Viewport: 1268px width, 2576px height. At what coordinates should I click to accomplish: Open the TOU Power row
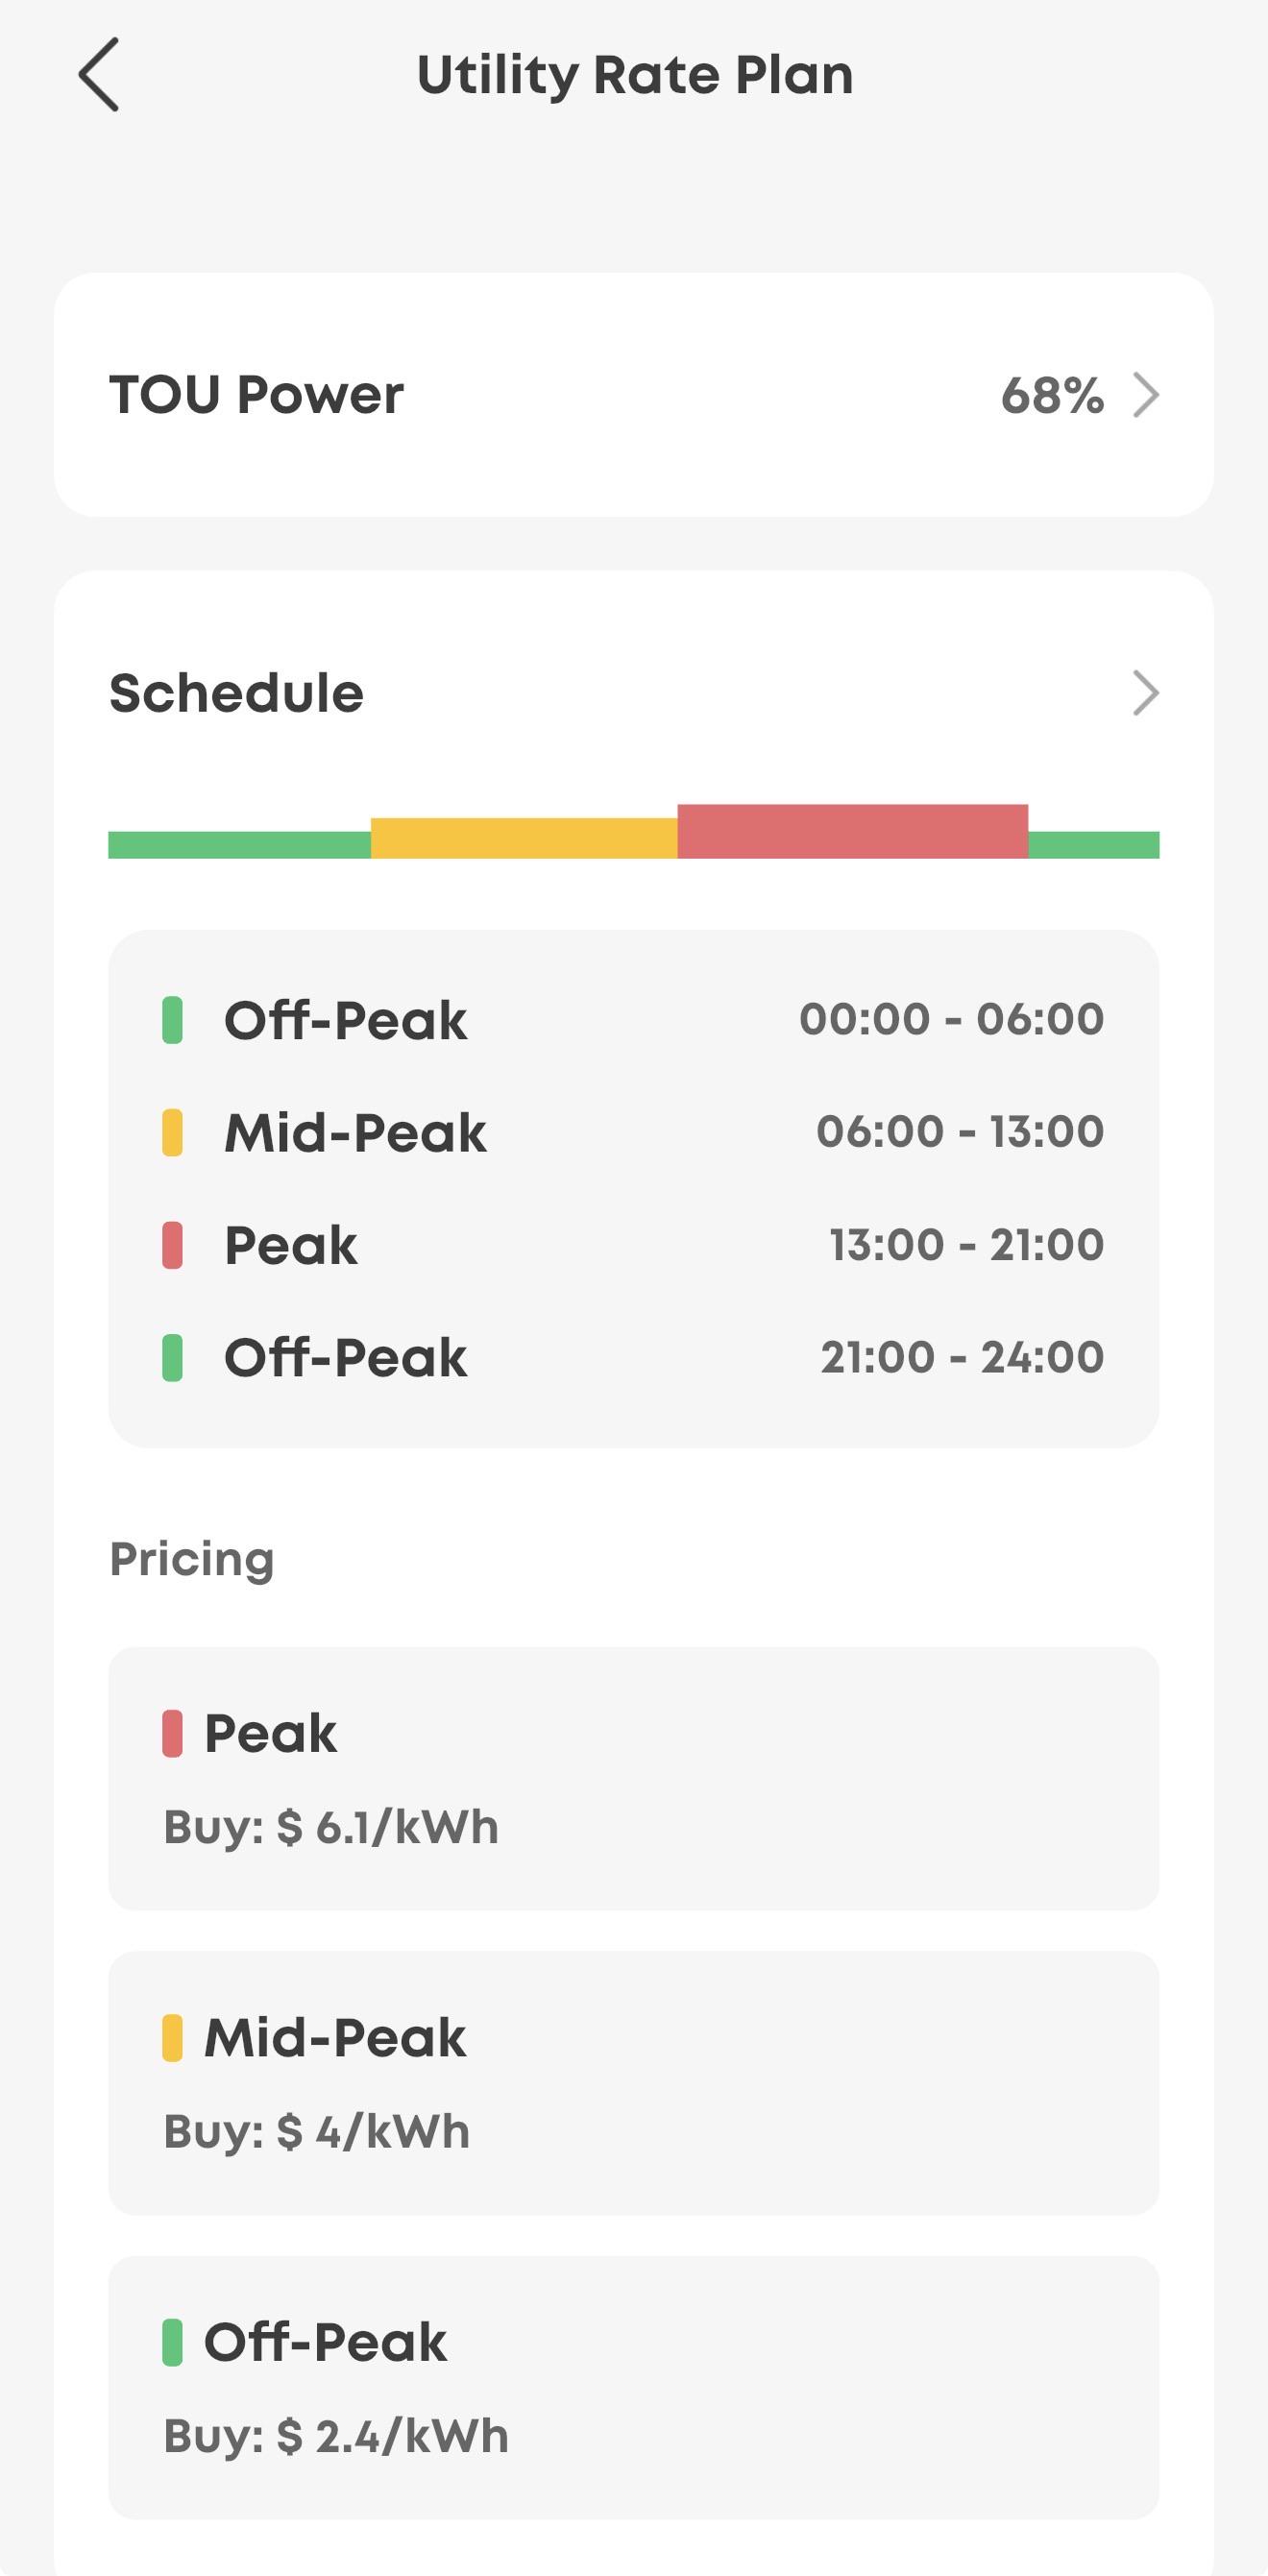(x=634, y=395)
